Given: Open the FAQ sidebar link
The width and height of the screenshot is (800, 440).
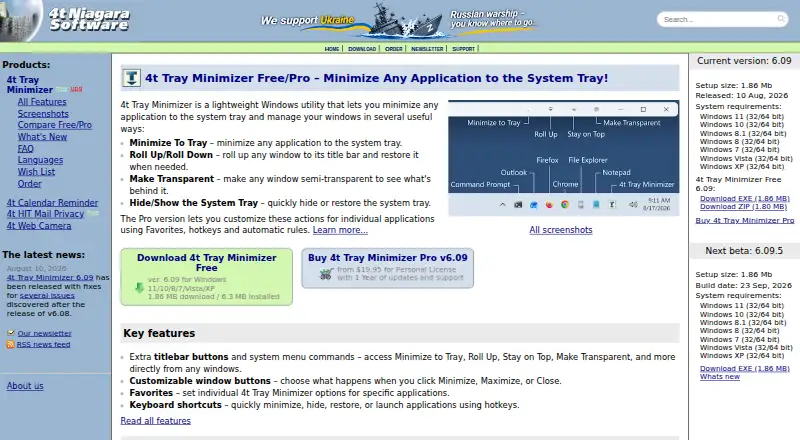Looking at the screenshot, I should (26, 149).
